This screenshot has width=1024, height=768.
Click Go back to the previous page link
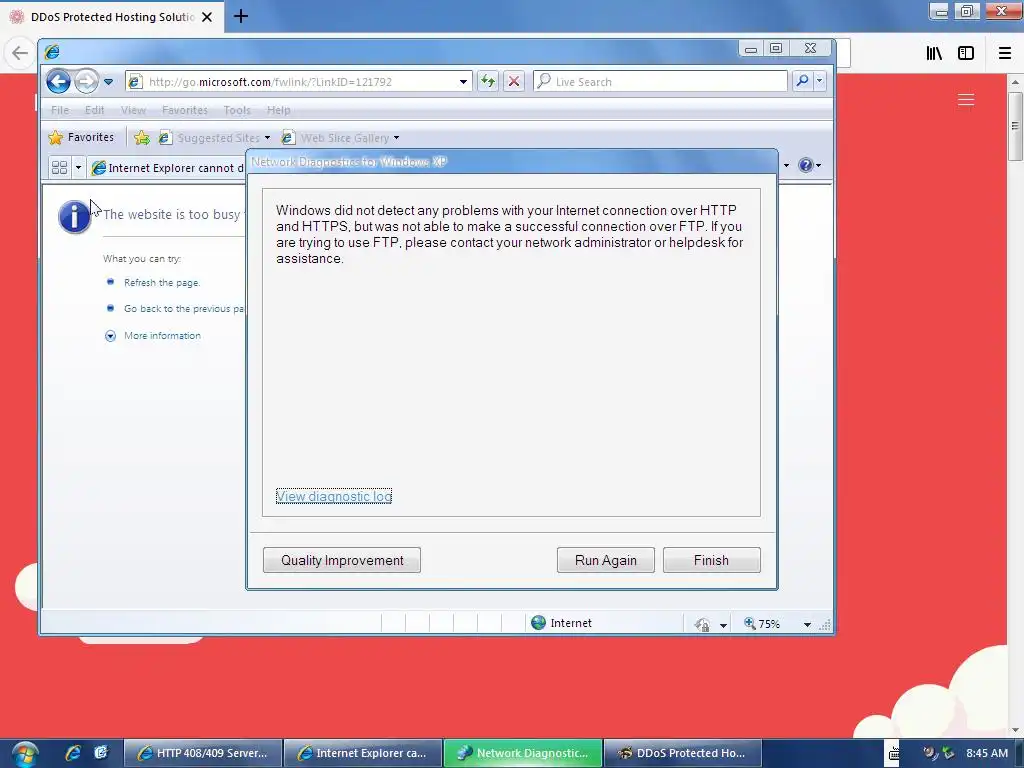184,308
